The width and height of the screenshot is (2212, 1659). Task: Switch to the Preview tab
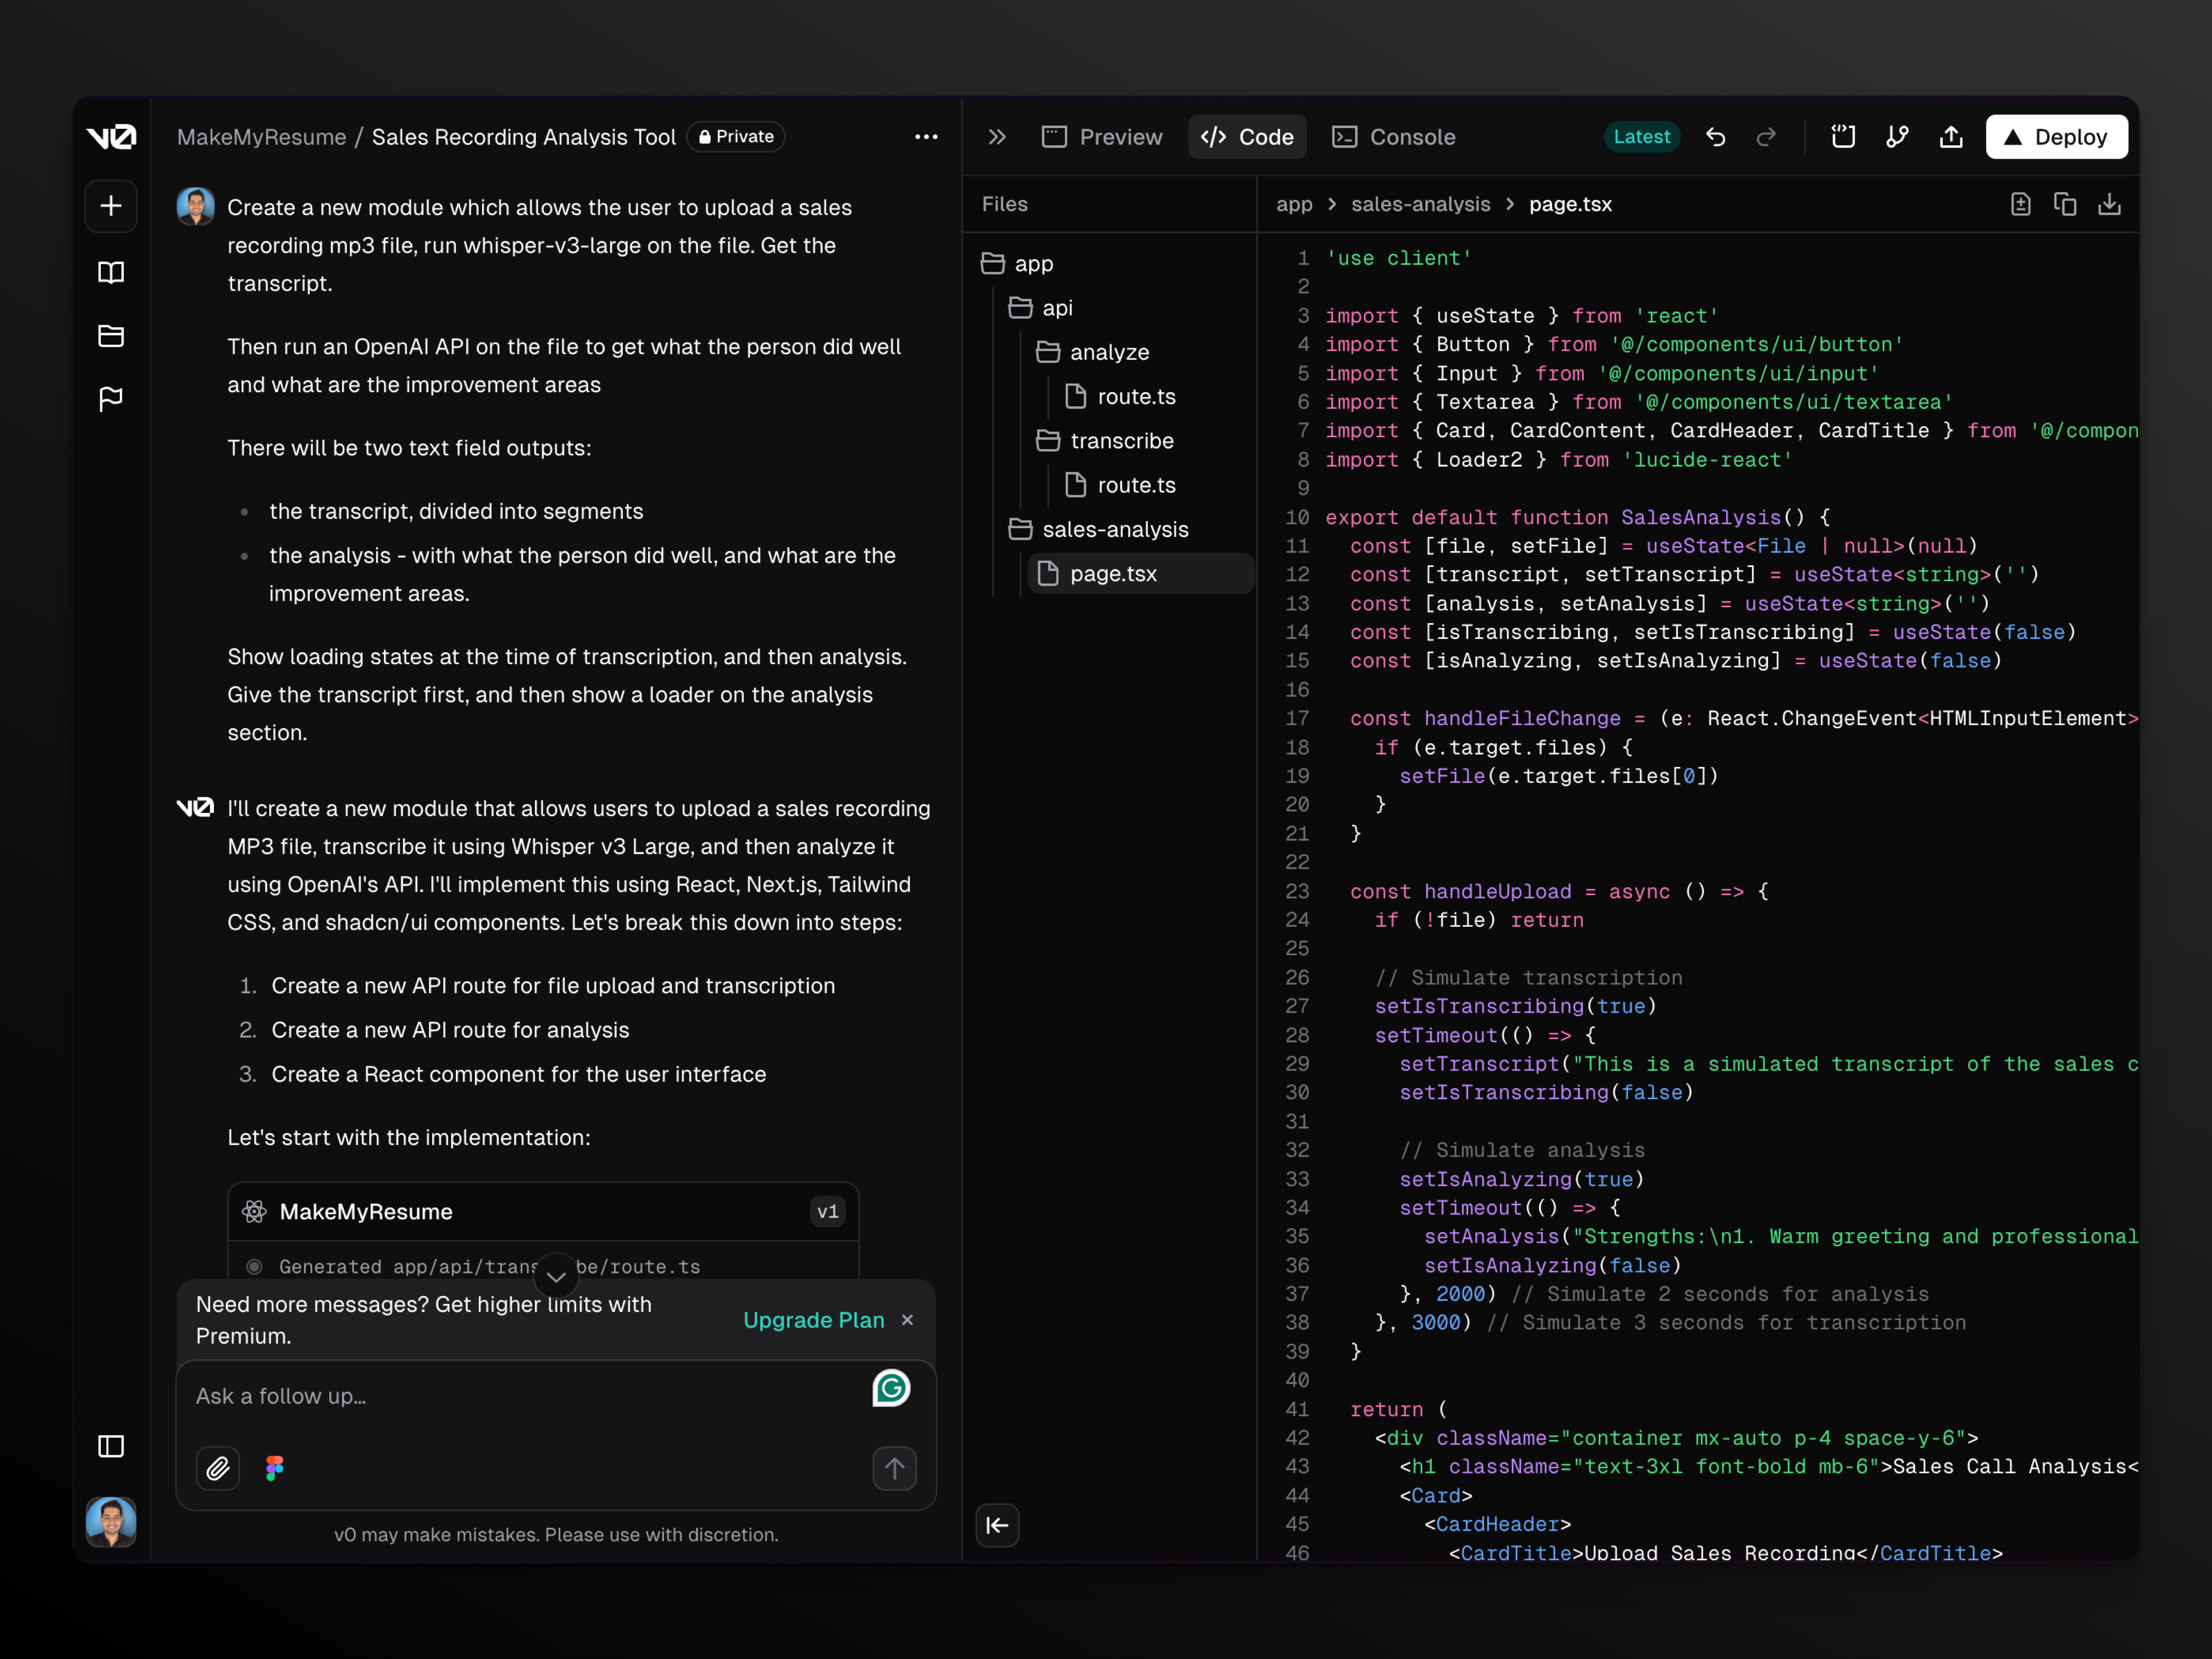pos(1101,137)
